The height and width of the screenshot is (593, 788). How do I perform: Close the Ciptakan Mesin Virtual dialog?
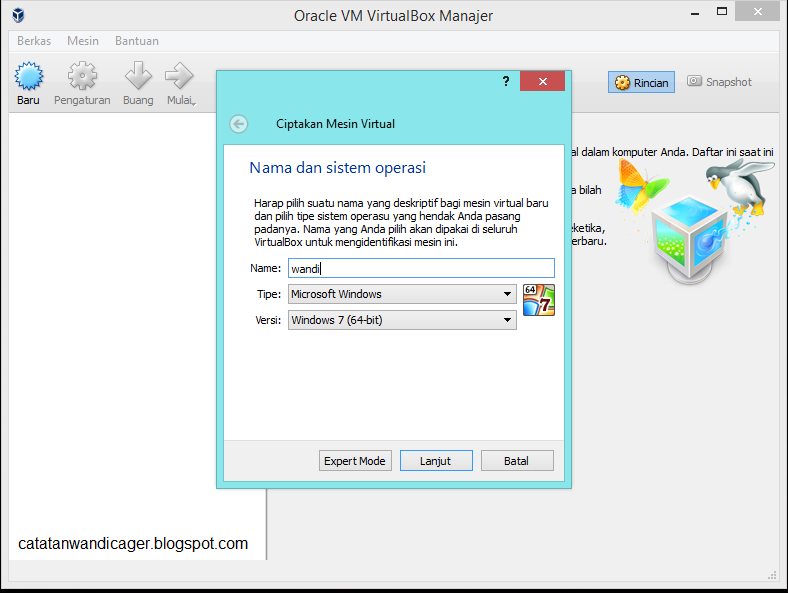pos(542,81)
